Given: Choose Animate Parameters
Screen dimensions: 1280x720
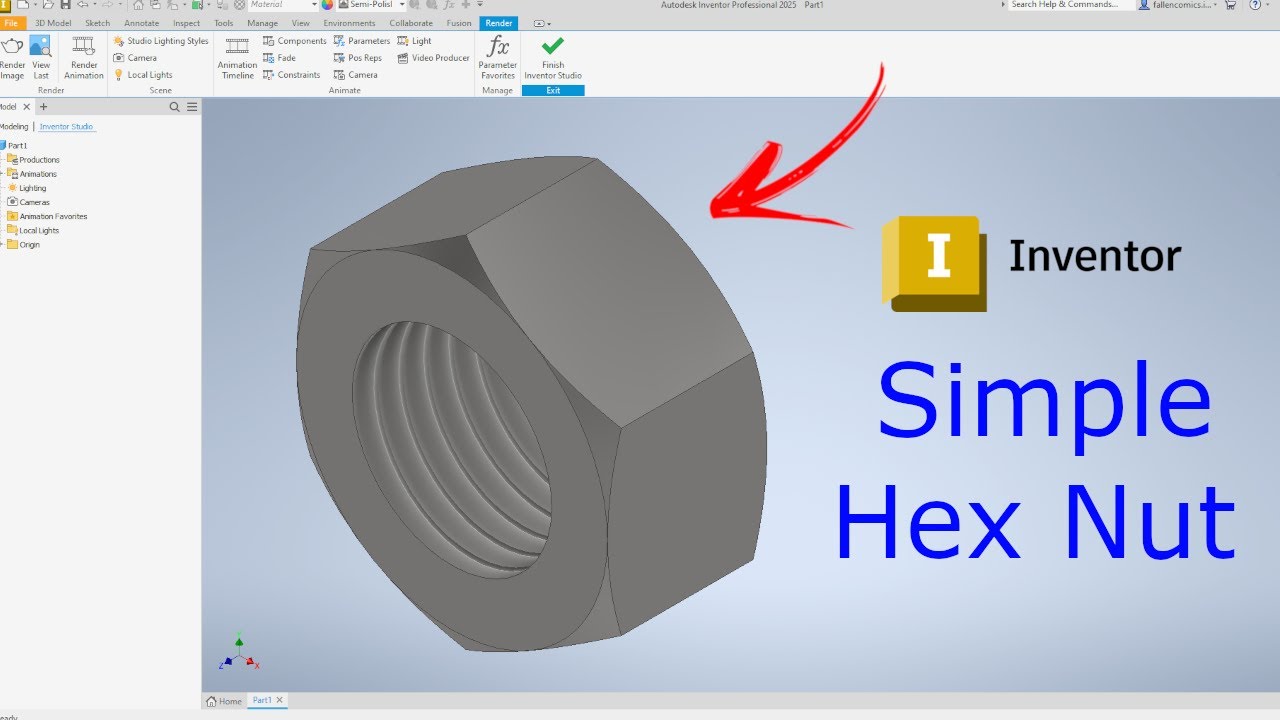Looking at the screenshot, I should 362,41.
